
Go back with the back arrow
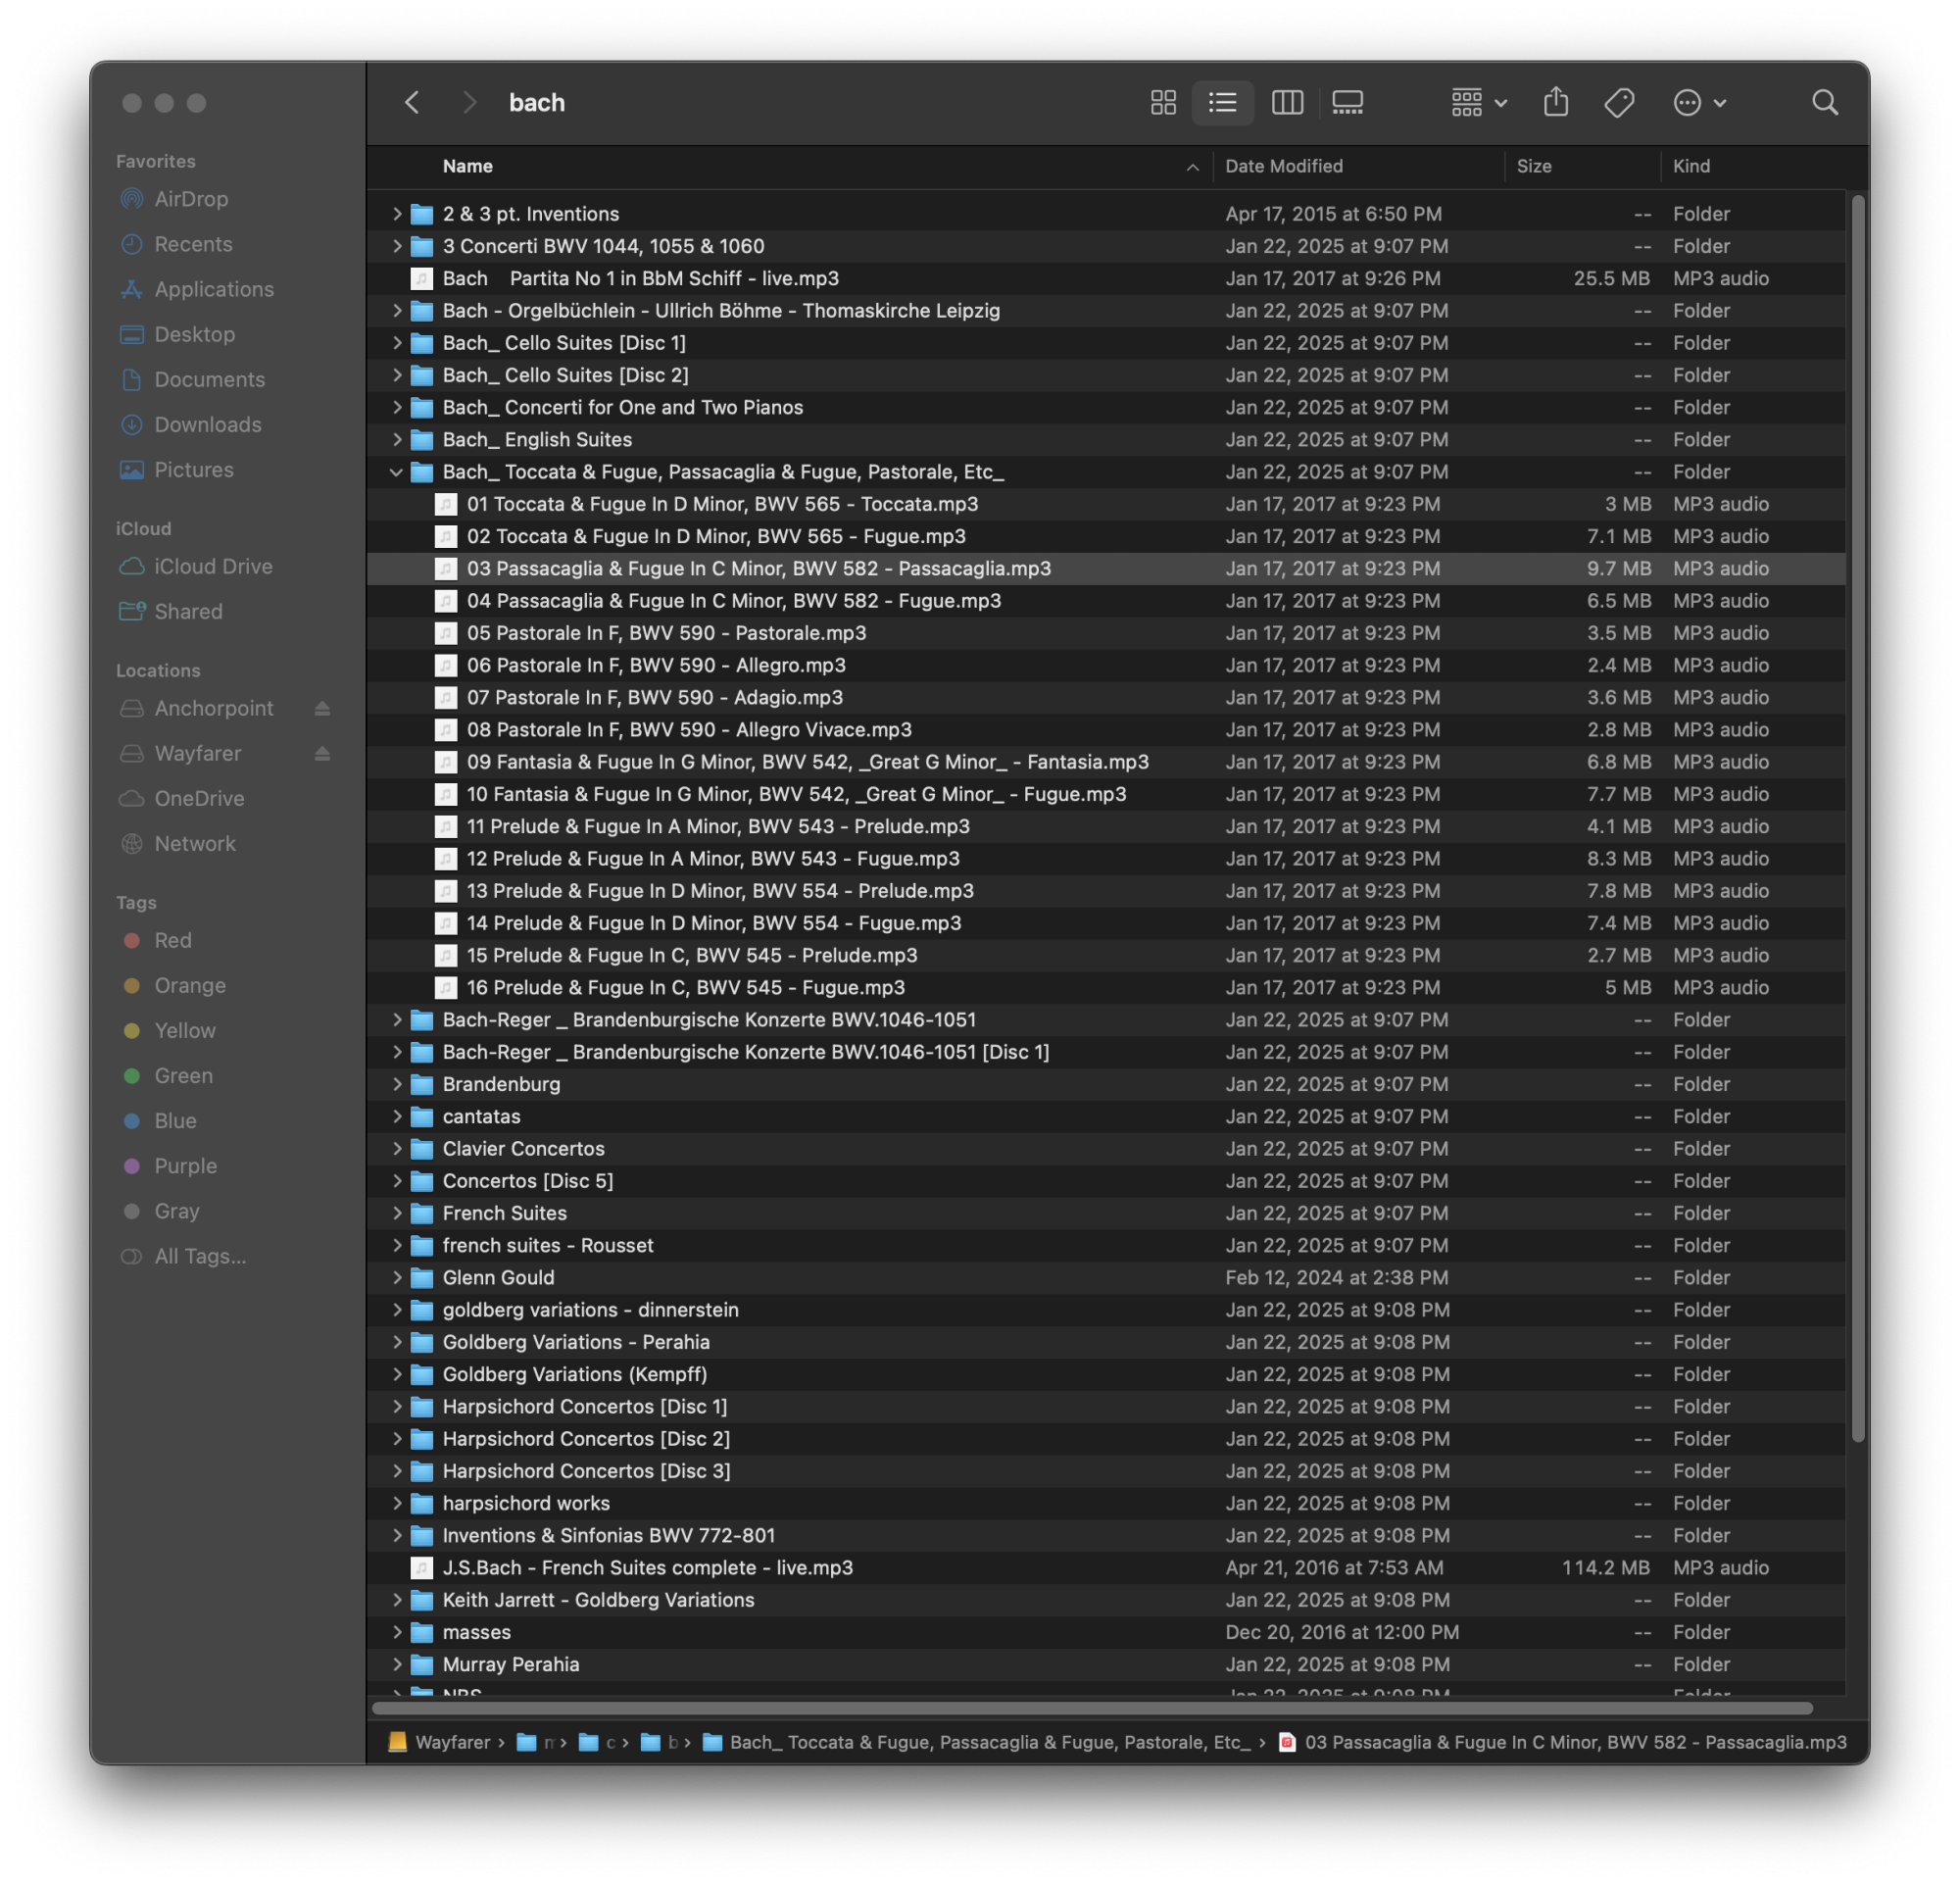tap(412, 102)
